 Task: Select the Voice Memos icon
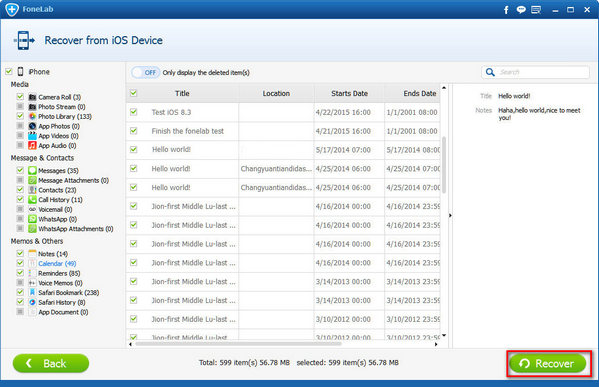click(32, 283)
